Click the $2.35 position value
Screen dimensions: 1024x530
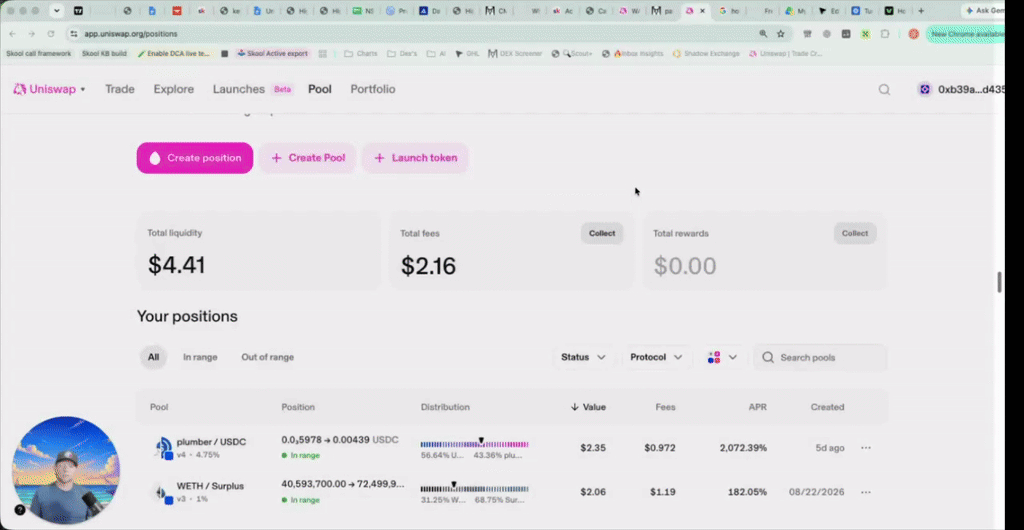[593, 448]
